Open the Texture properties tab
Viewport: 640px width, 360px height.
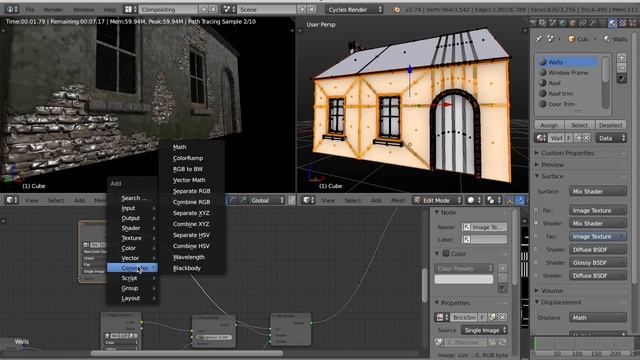coord(622,23)
